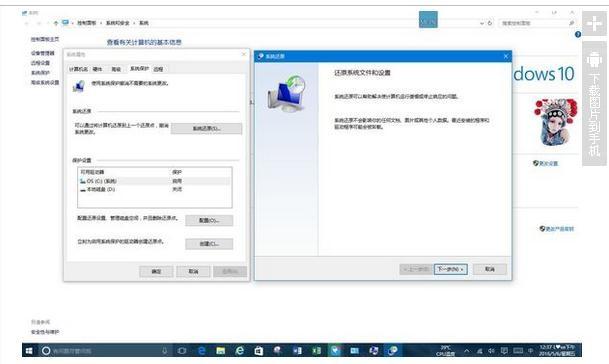Click the 系统还原(S)... button
609x364 pixels.
(x=206, y=129)
